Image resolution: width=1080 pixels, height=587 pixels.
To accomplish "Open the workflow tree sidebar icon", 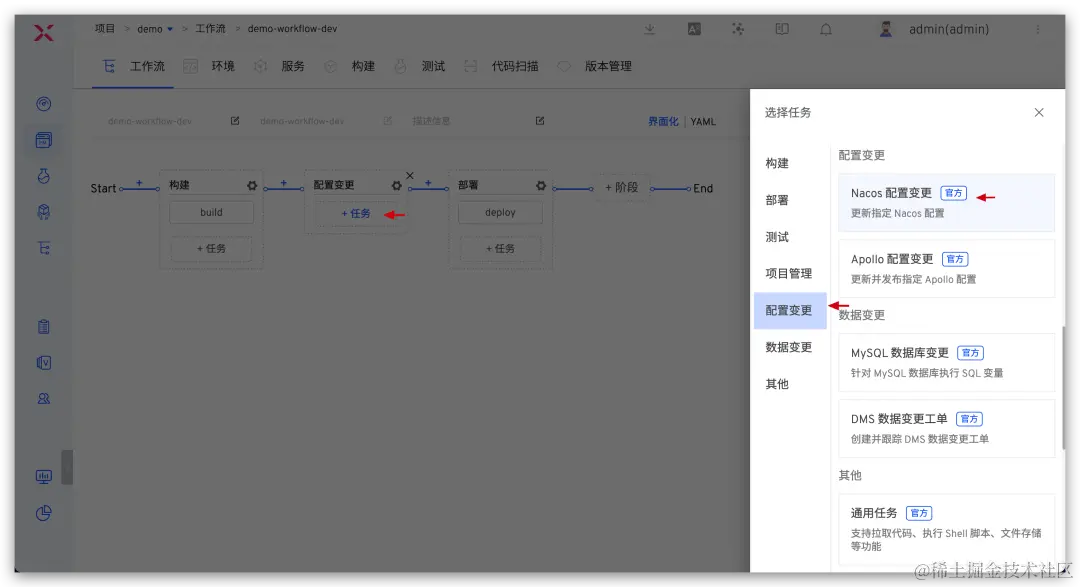I will pos(43,248).
